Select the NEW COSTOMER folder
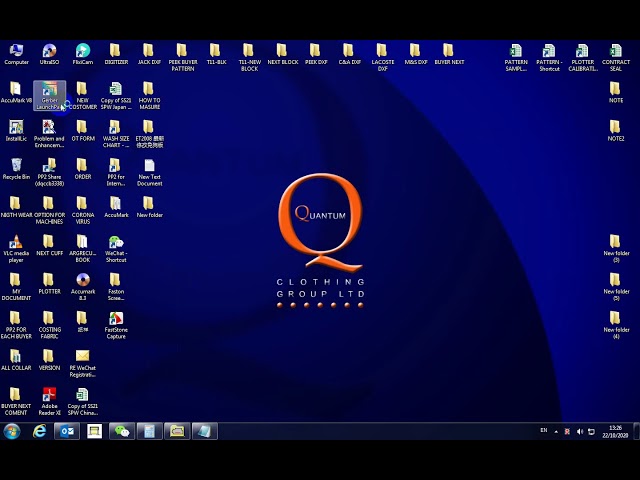The width and height of the screenshot is (640, 480). [83, 96]
